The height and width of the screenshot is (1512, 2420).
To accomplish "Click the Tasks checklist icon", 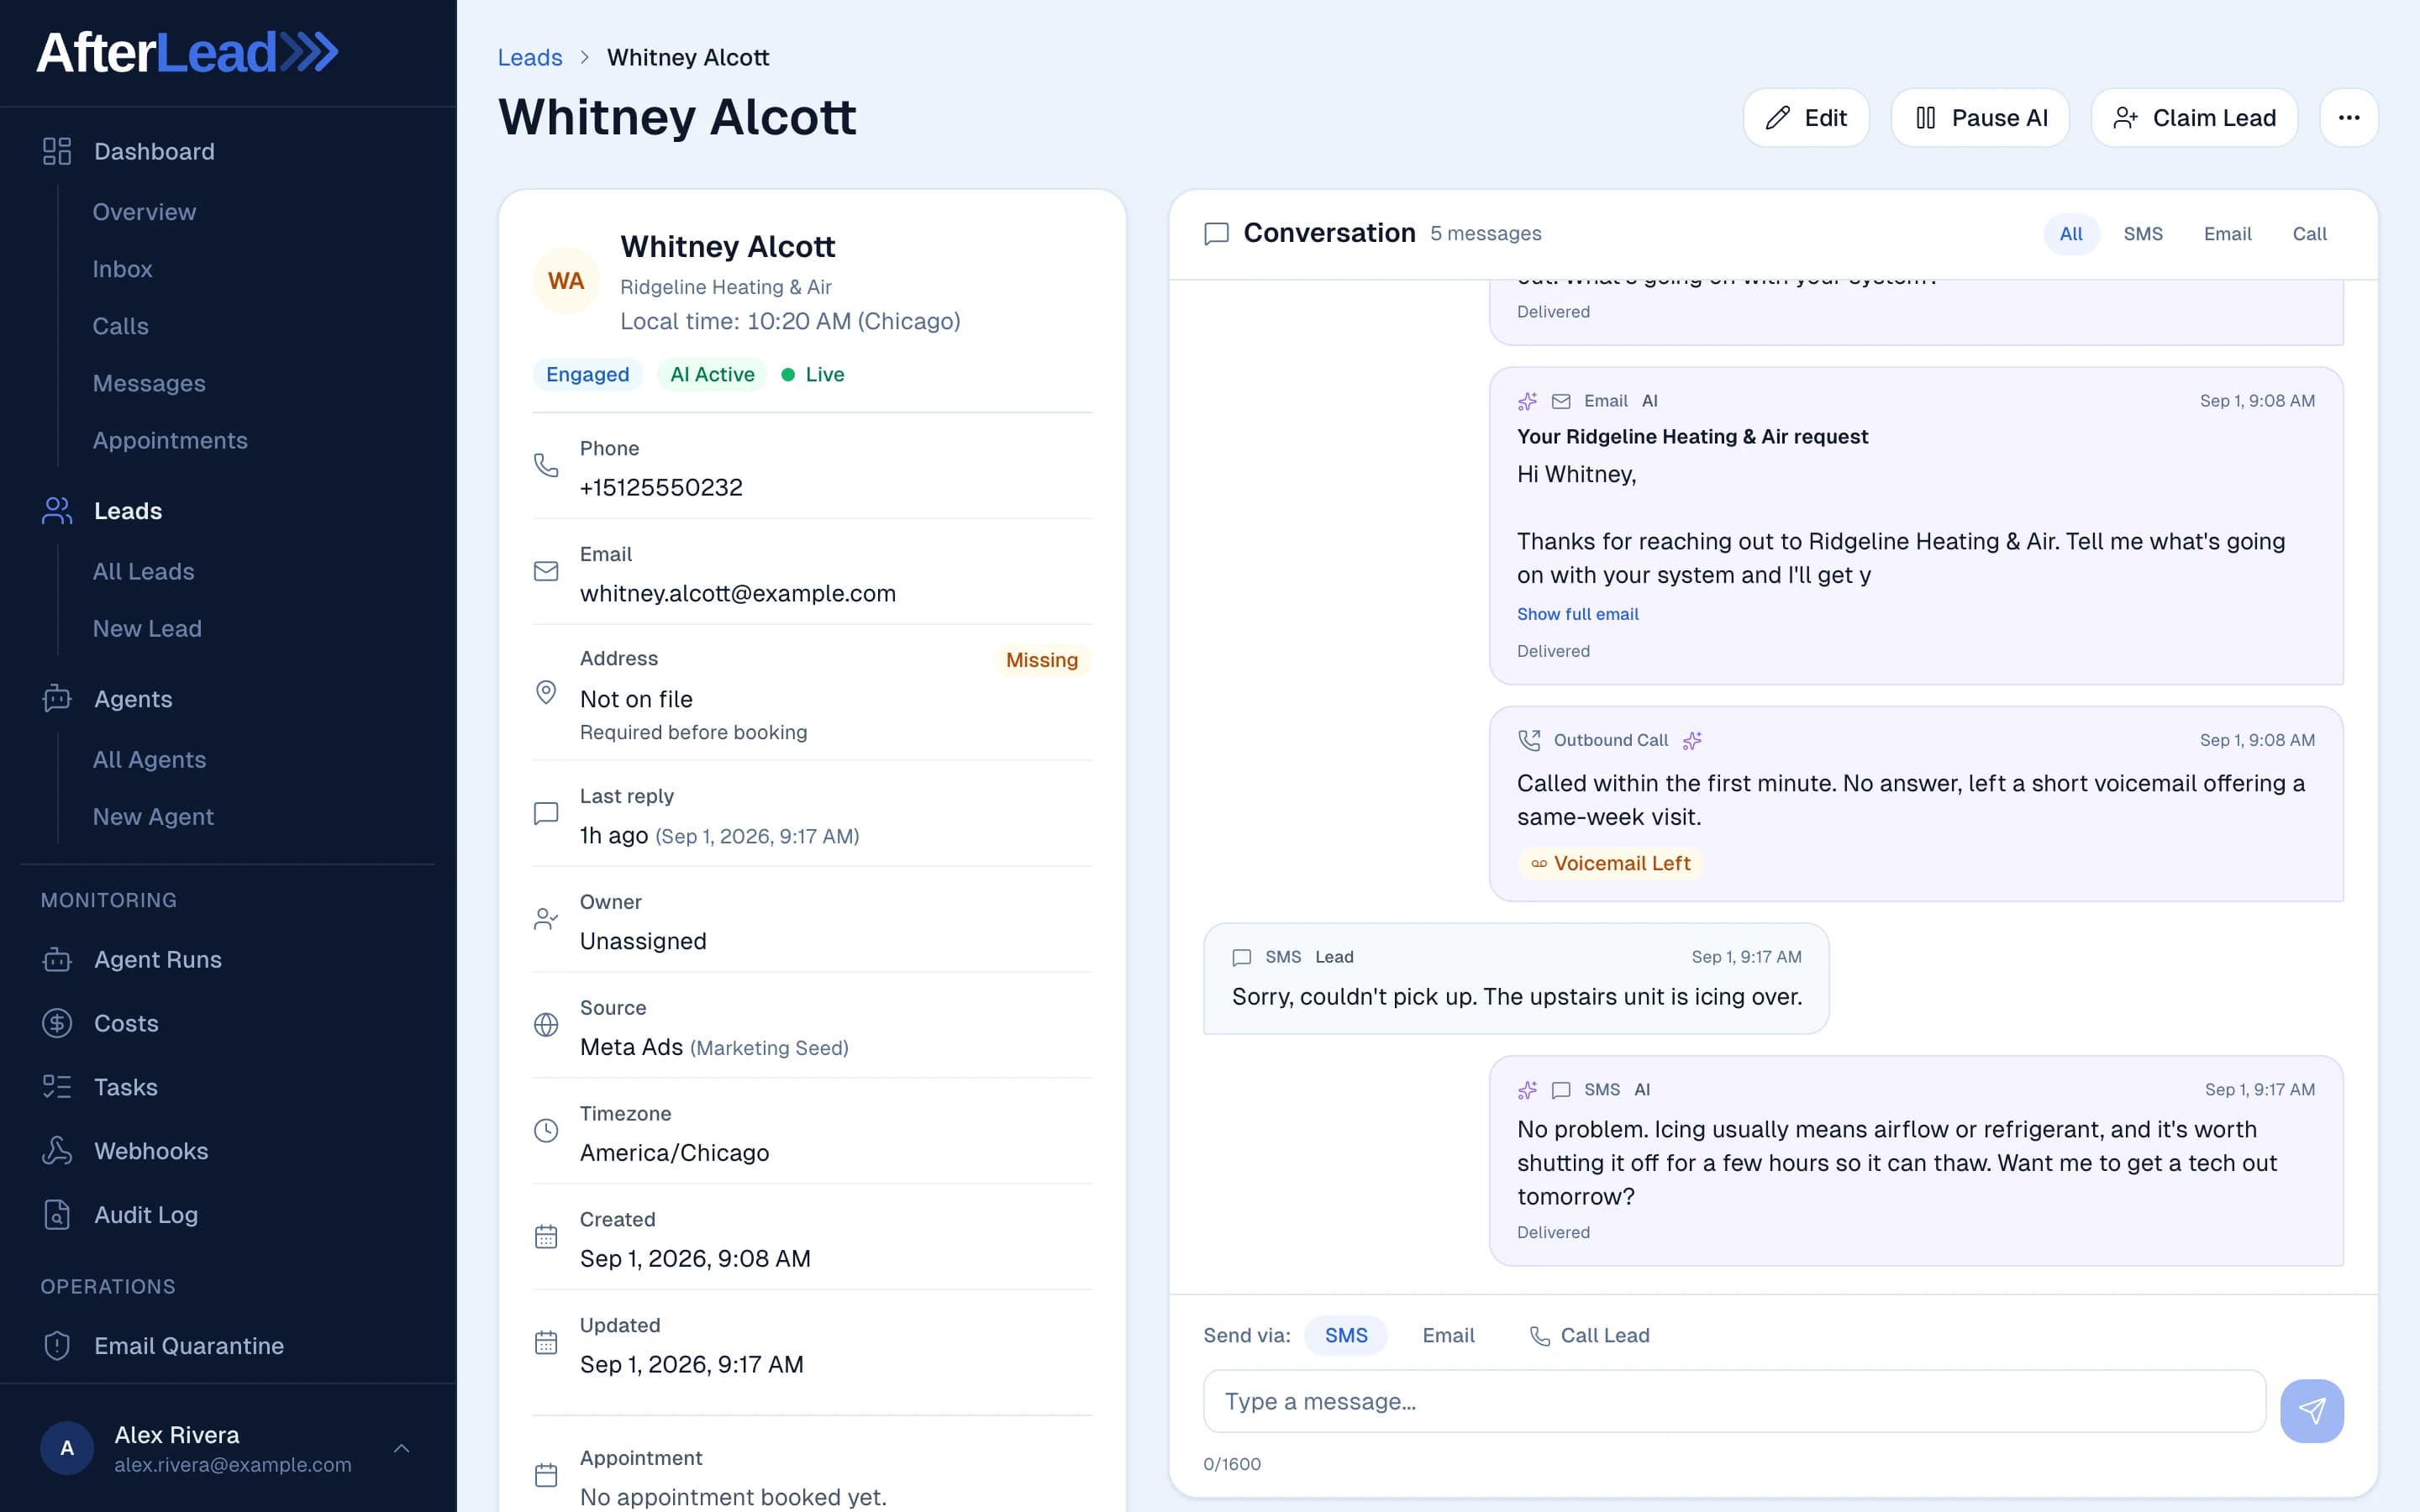I will 57,1087.
